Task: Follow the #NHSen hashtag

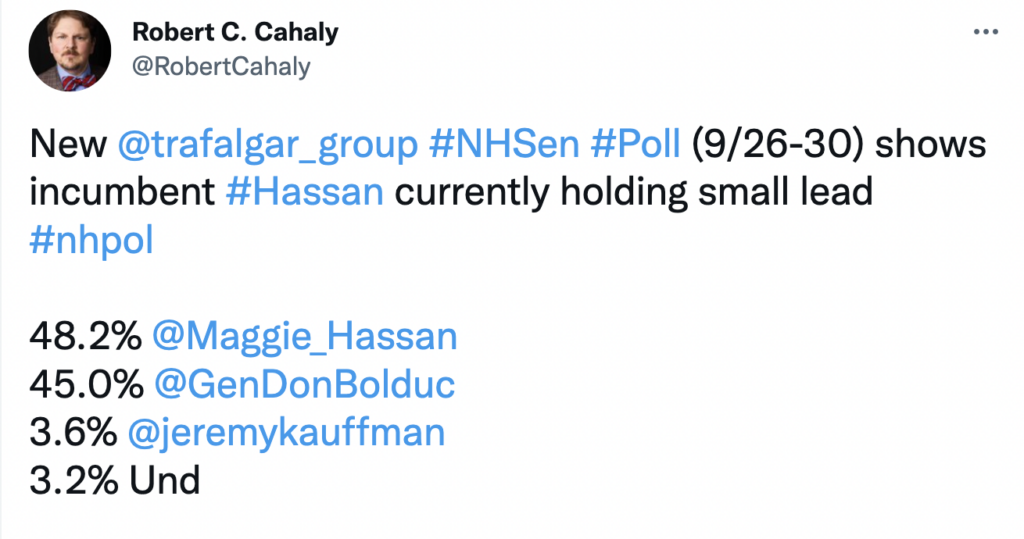Action: 504,144
